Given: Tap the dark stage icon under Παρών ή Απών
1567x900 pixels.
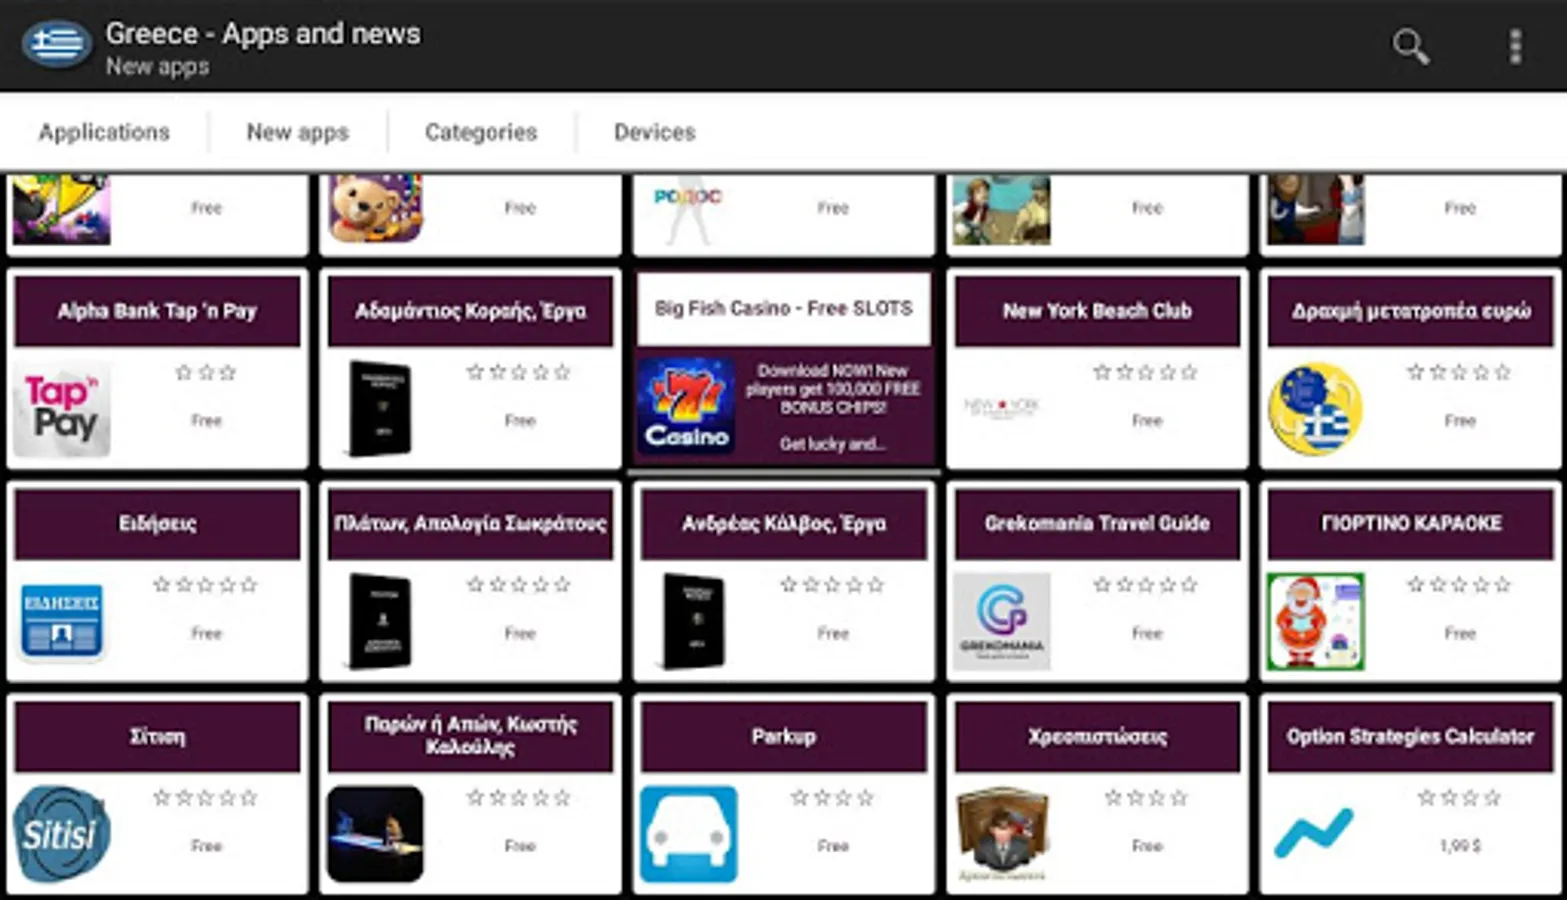Looking at the screenshot, I should (375, 834).
